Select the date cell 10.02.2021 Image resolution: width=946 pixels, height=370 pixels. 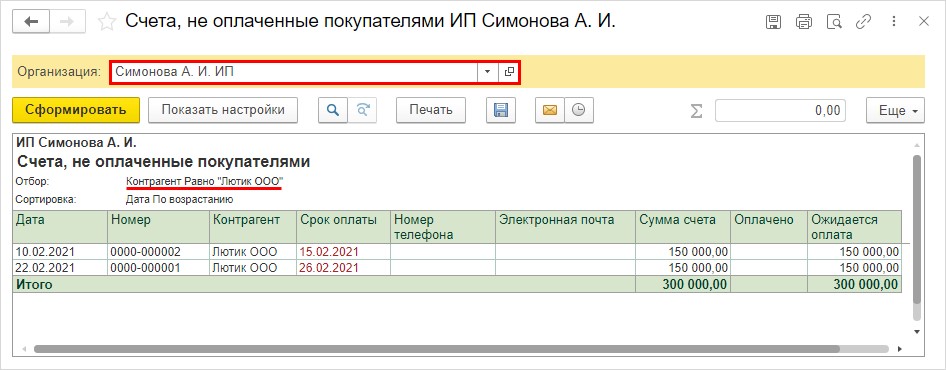[x=60, y=252]
